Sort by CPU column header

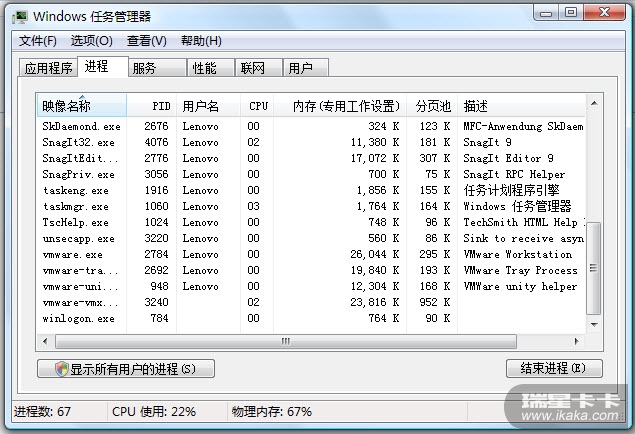tap(257, 106)
